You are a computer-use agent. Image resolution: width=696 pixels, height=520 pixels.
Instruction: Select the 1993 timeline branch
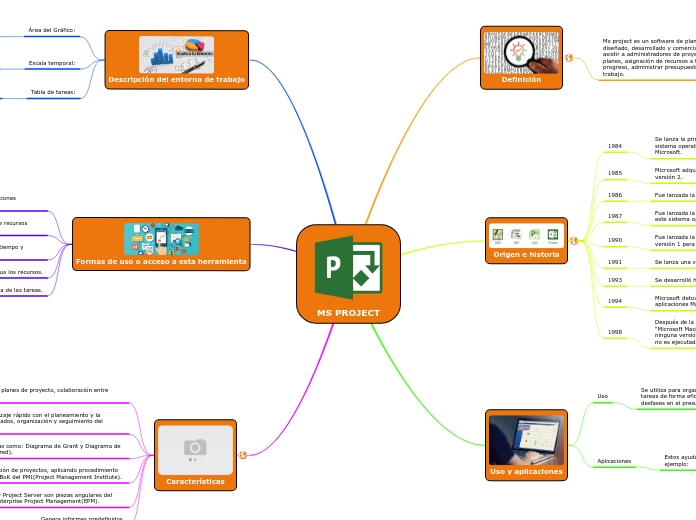click(x=615, y=280)
